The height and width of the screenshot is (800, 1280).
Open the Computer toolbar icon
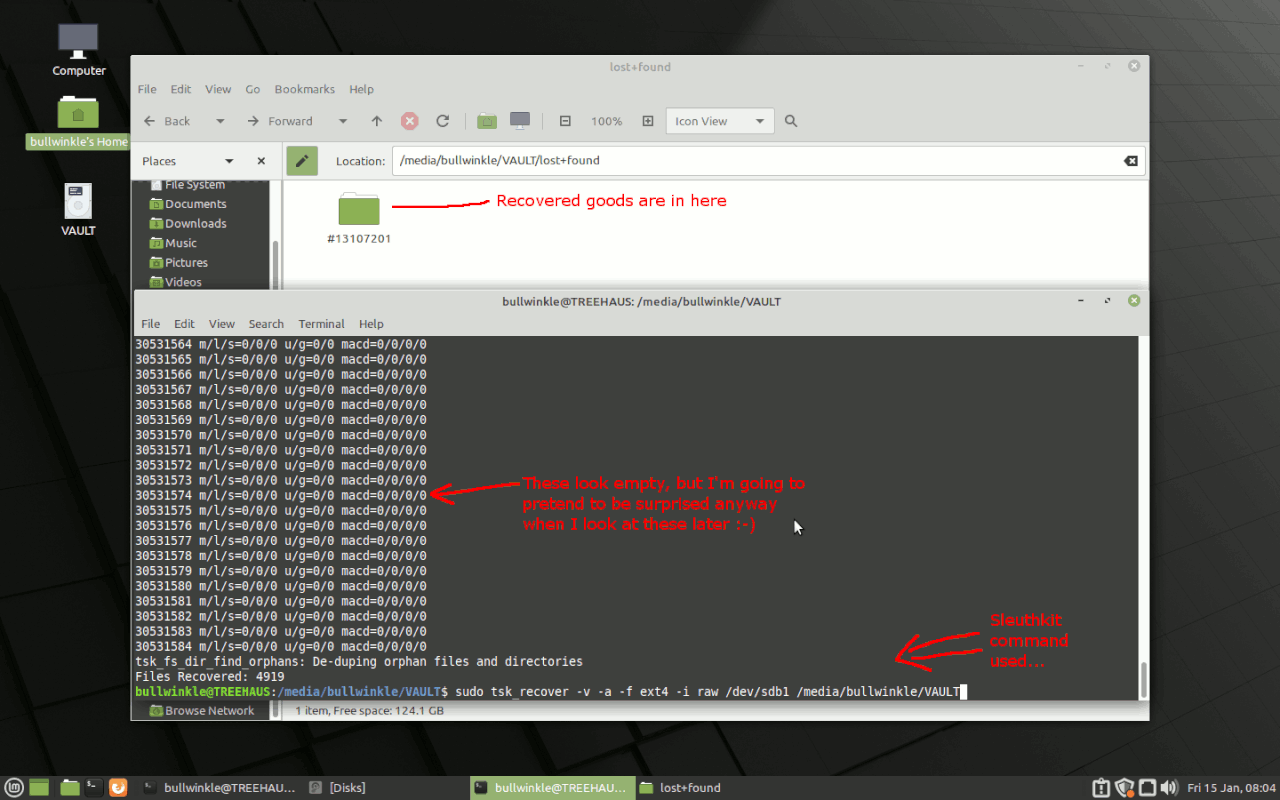pos(520,121)
